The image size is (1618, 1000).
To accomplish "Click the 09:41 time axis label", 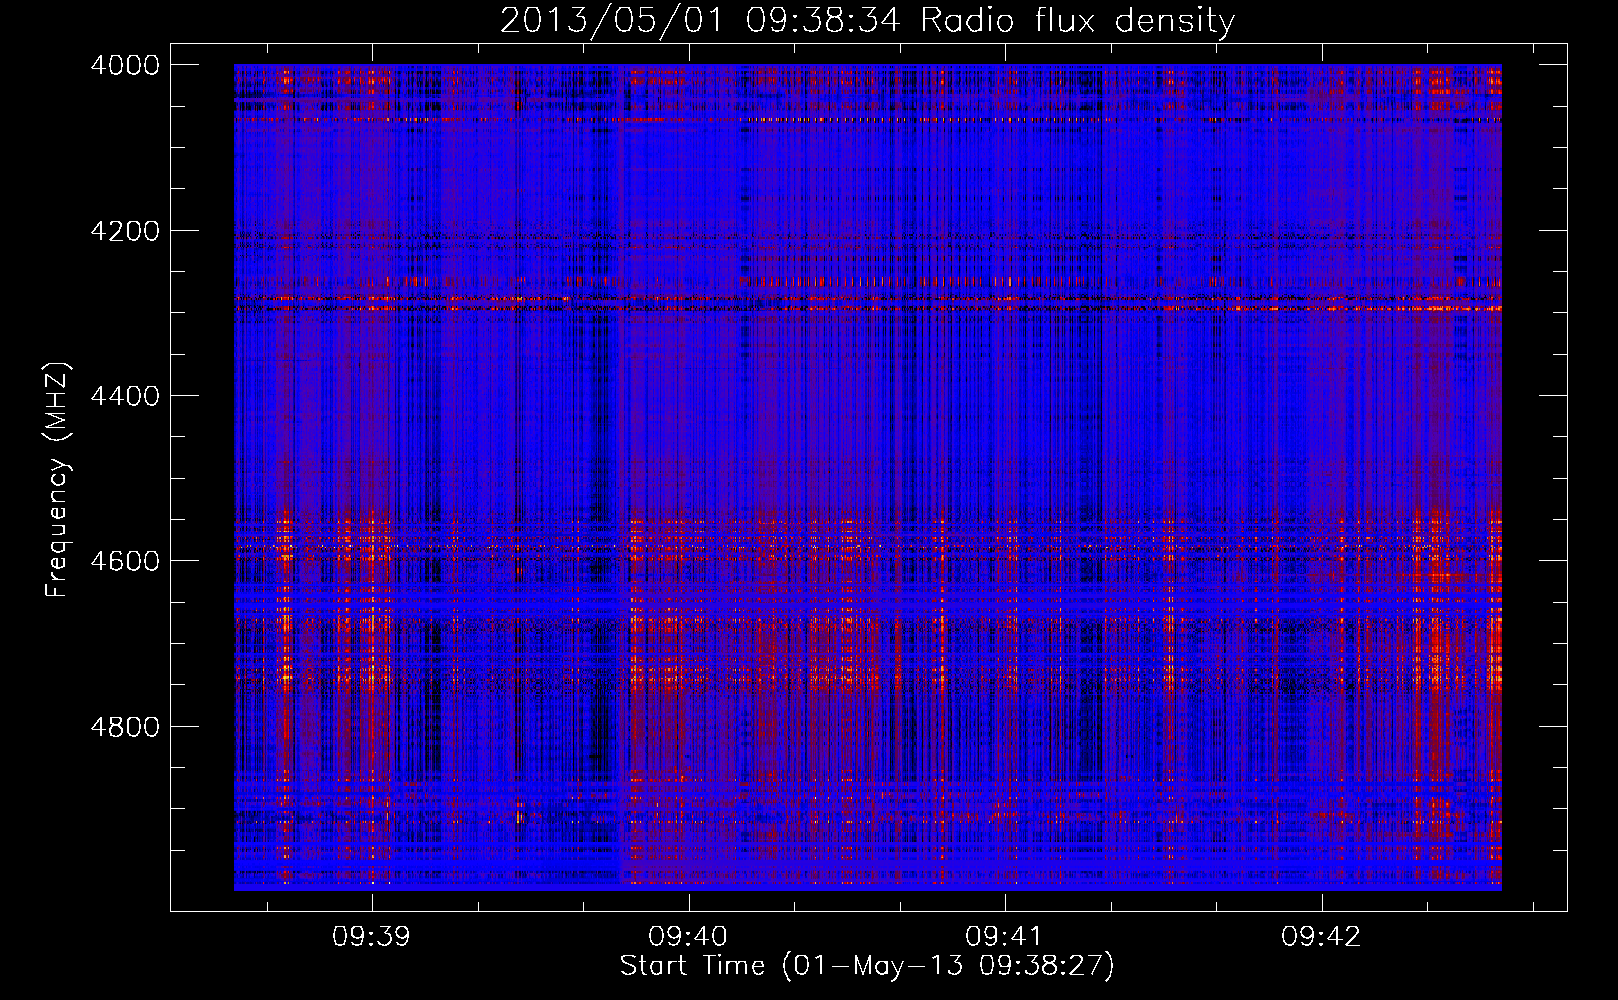I will pyautogui.click(x=1004, y=937).
